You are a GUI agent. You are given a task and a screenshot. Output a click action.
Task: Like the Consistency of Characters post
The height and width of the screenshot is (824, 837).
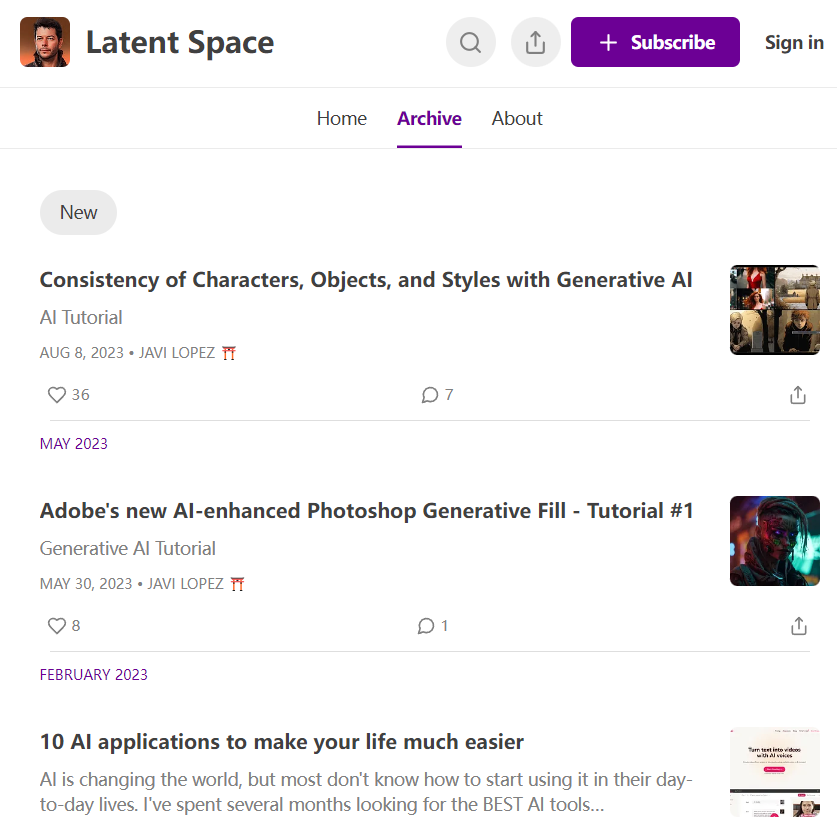tap(57, 395)
